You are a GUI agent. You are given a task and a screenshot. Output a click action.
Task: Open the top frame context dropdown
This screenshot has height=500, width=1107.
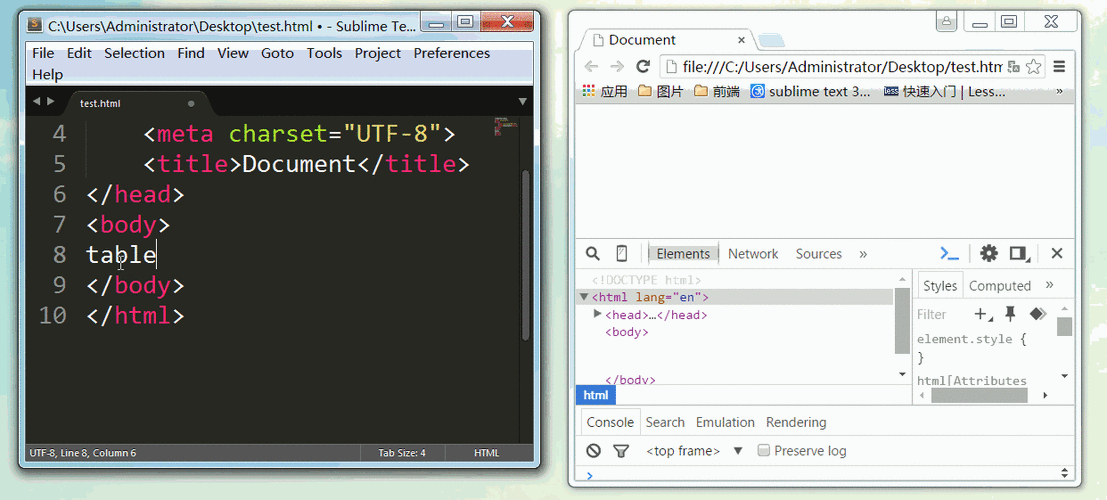coord(738,451)
